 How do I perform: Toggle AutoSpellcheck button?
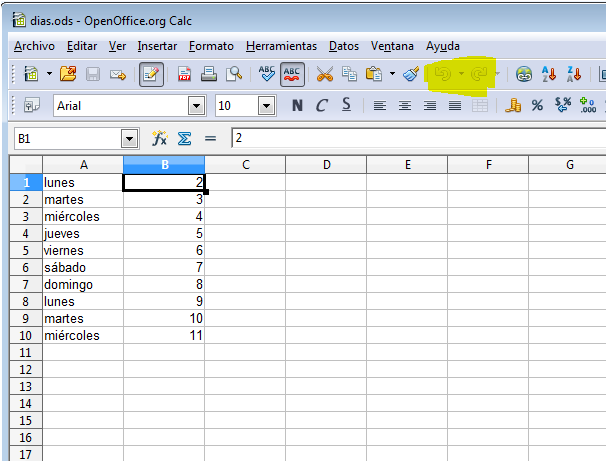pos(293,74)
